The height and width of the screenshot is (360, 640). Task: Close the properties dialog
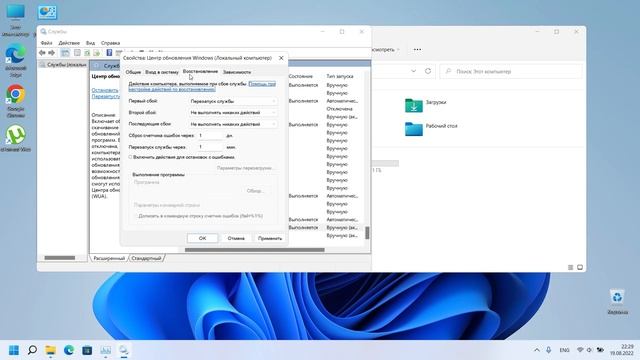point(281,58)
